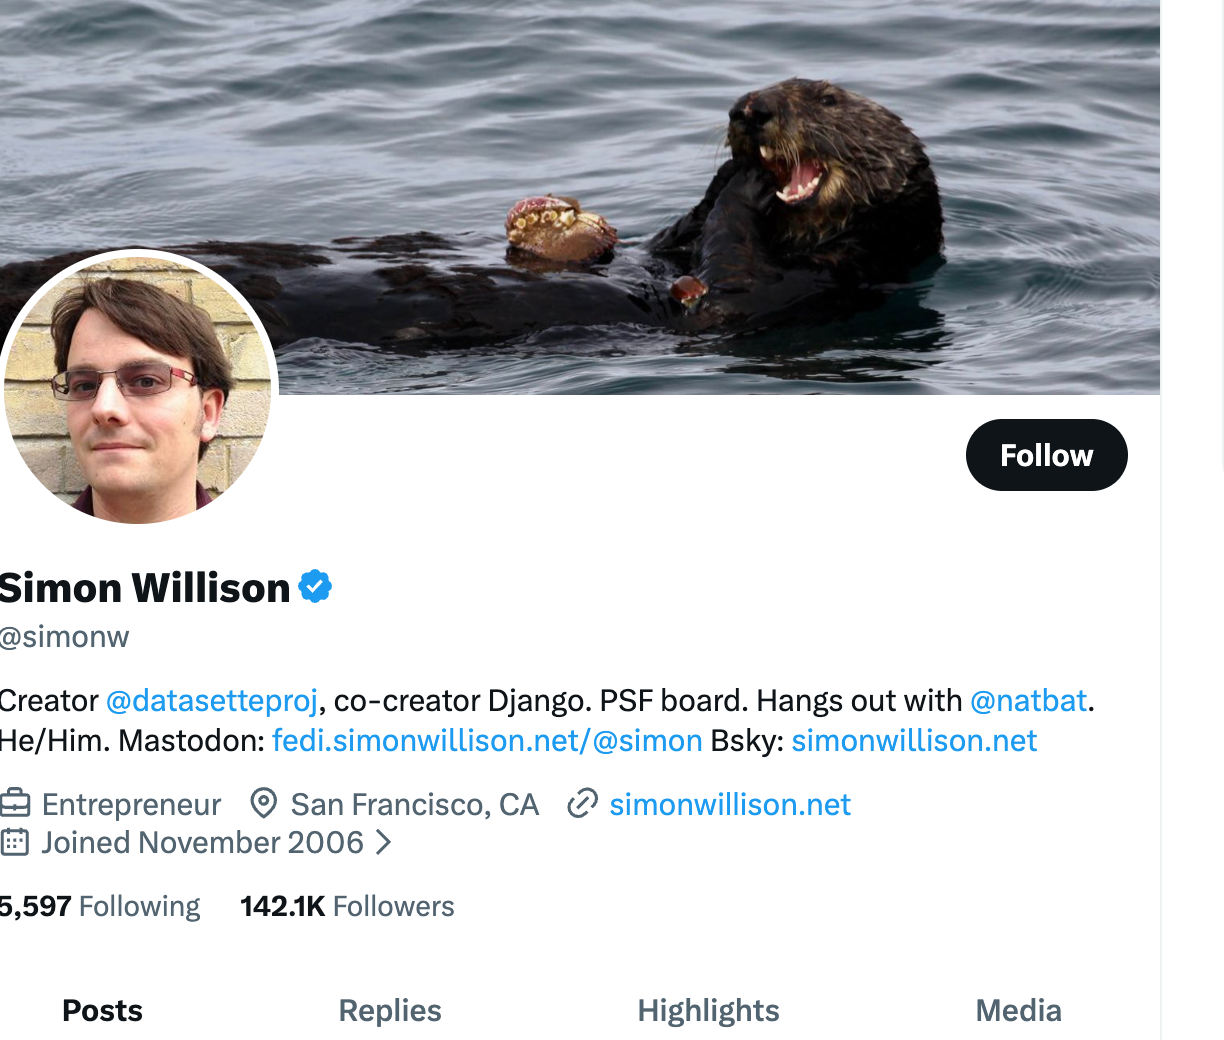View the 5,597 Following list
This screenshot has height=1040, width=1224.
coord(100,906)
